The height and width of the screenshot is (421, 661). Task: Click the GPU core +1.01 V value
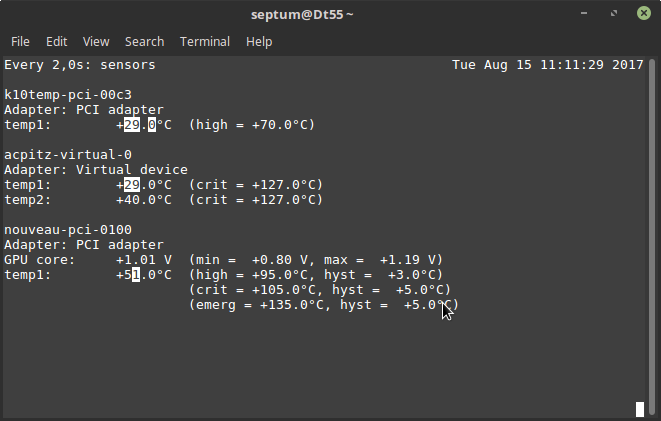pyautogui.click(x=144, y=260)
